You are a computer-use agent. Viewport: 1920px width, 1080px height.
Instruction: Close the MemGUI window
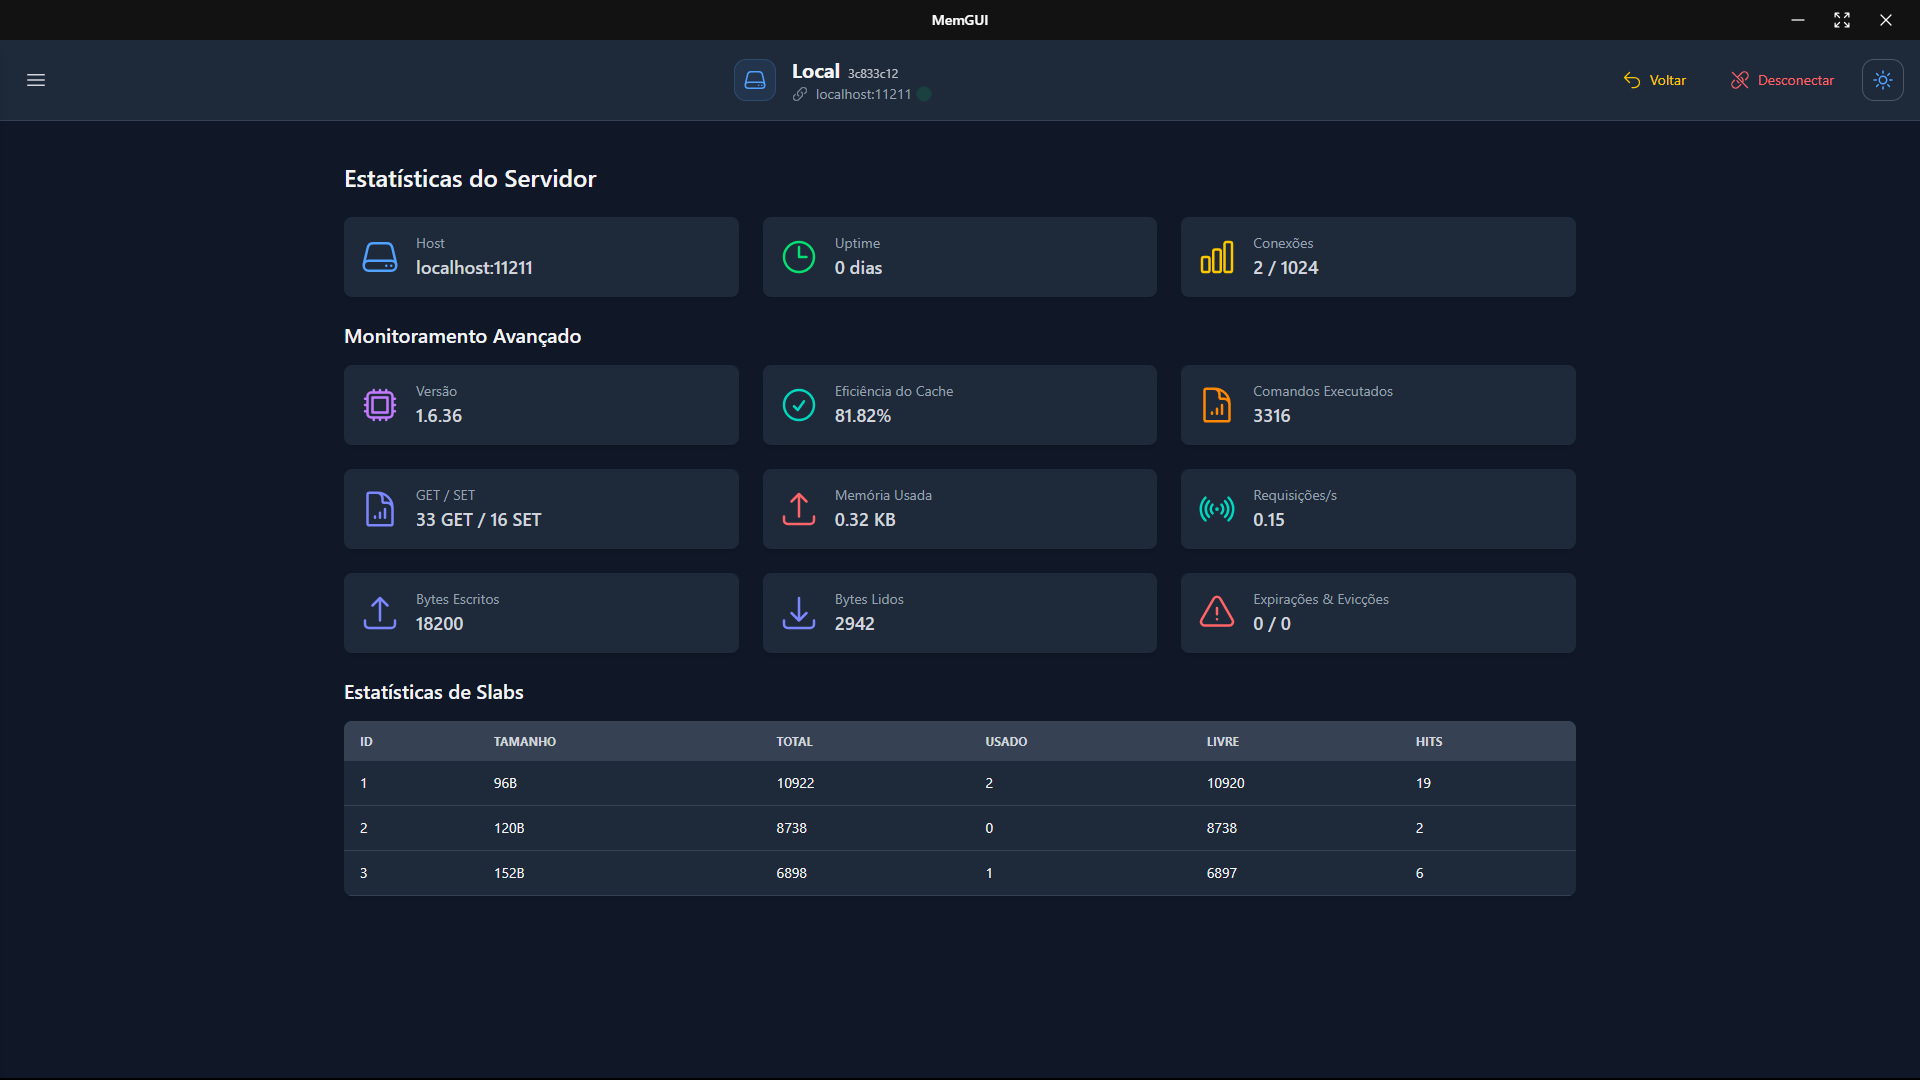pos(1886,20)
